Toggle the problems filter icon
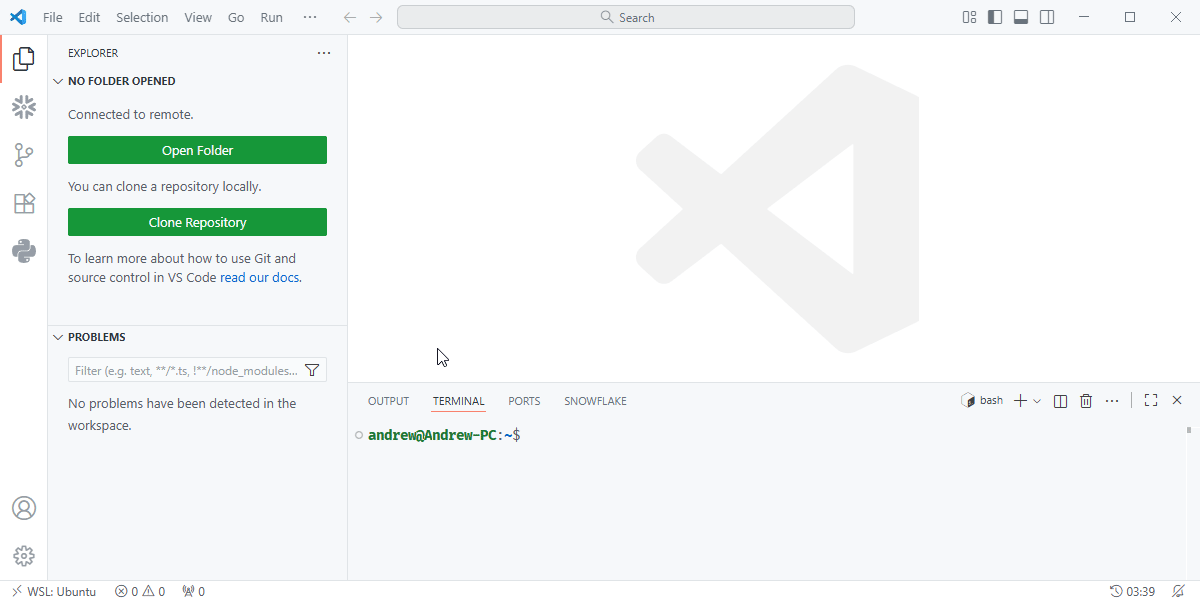This screenshot has width=1200, height=602. tap(313, 369)
